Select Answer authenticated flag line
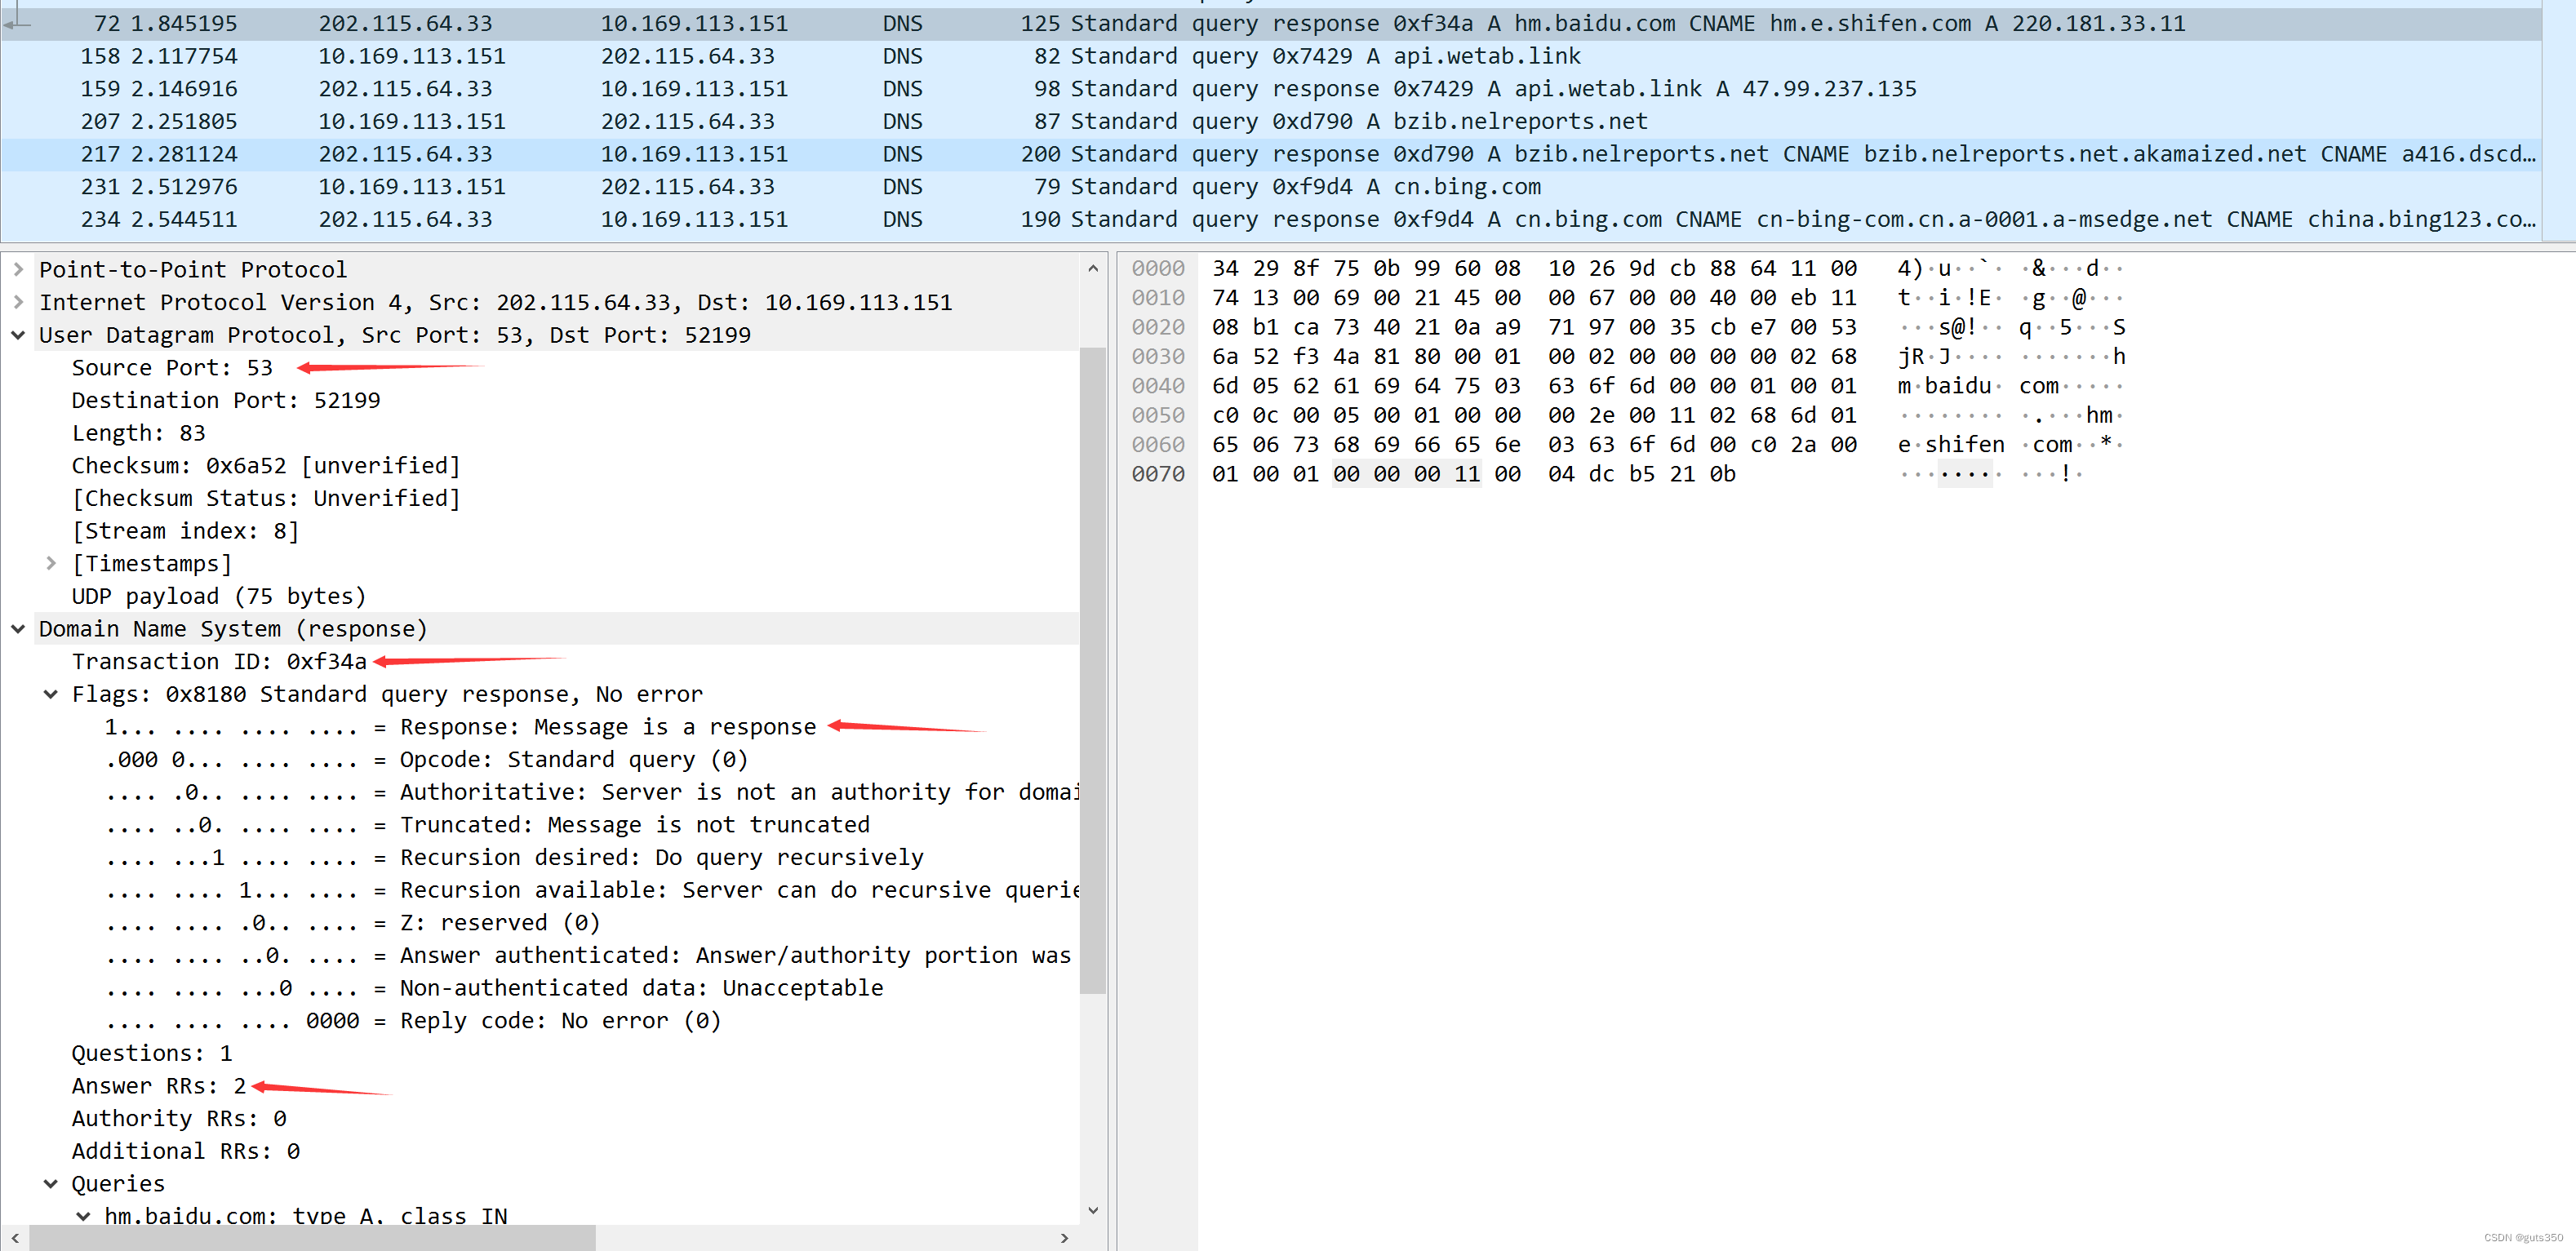The height and width of the screenshot is (1251, 2576). (x=588, y=955)
